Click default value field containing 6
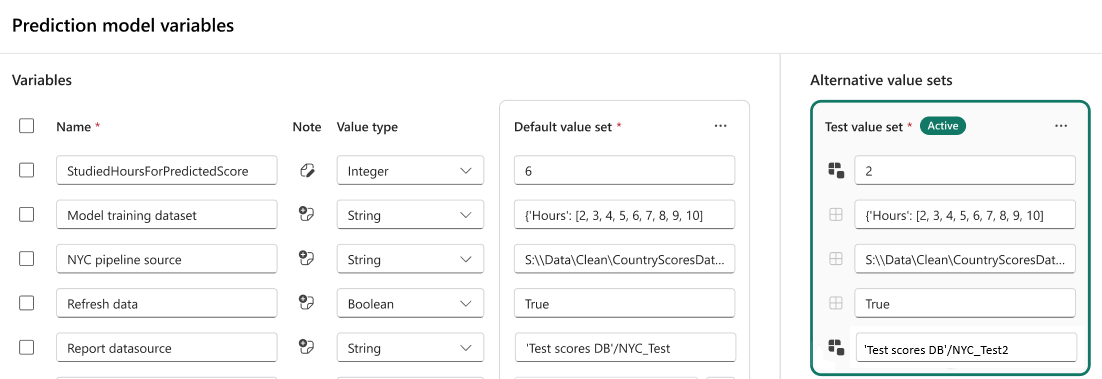 [625, 171]
